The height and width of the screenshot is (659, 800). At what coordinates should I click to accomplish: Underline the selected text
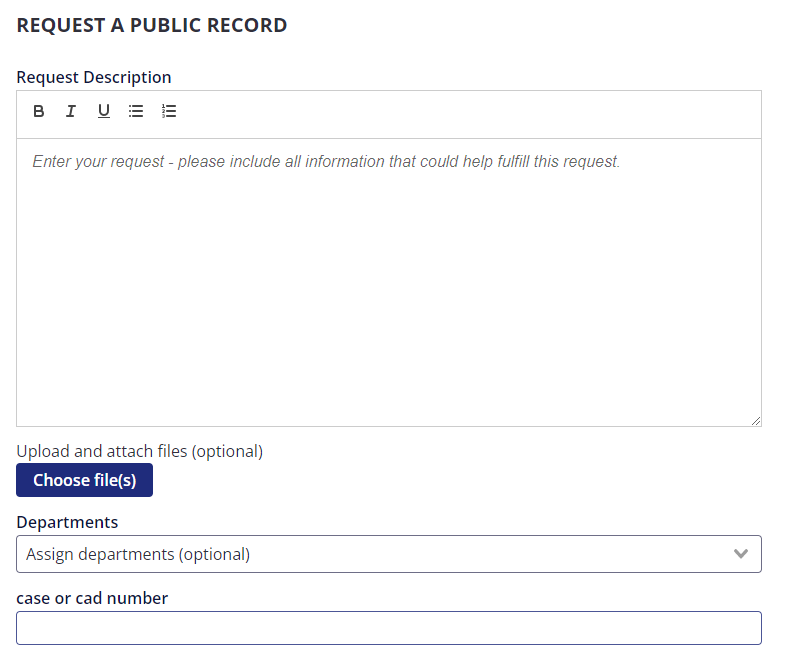pos(104,111)
